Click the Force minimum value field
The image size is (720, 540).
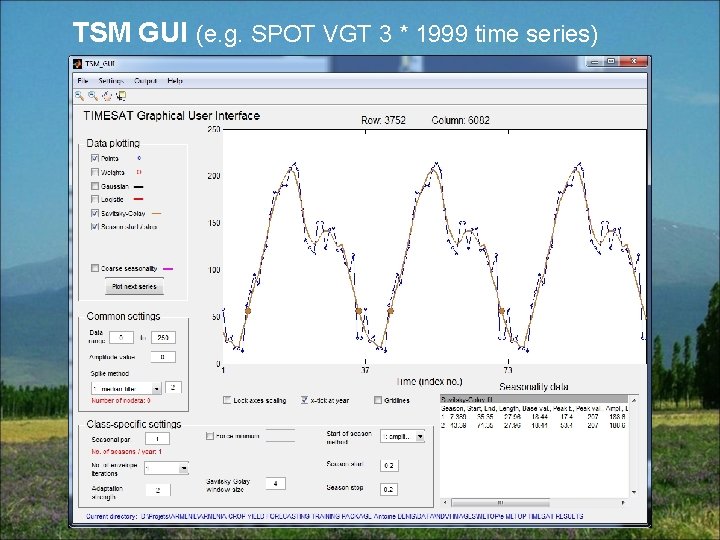click(x=280, y=436)
